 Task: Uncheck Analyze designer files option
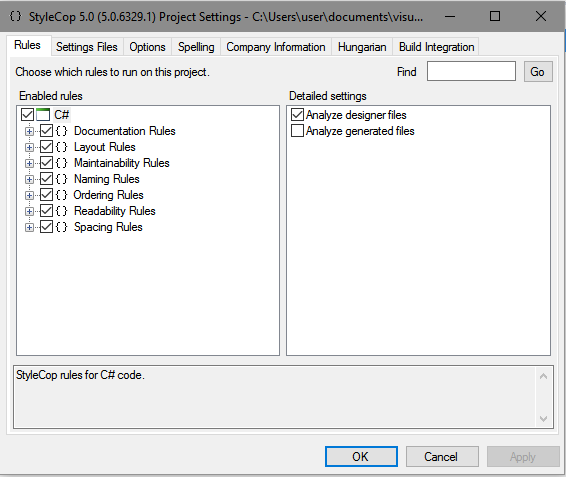coord(297,115)
